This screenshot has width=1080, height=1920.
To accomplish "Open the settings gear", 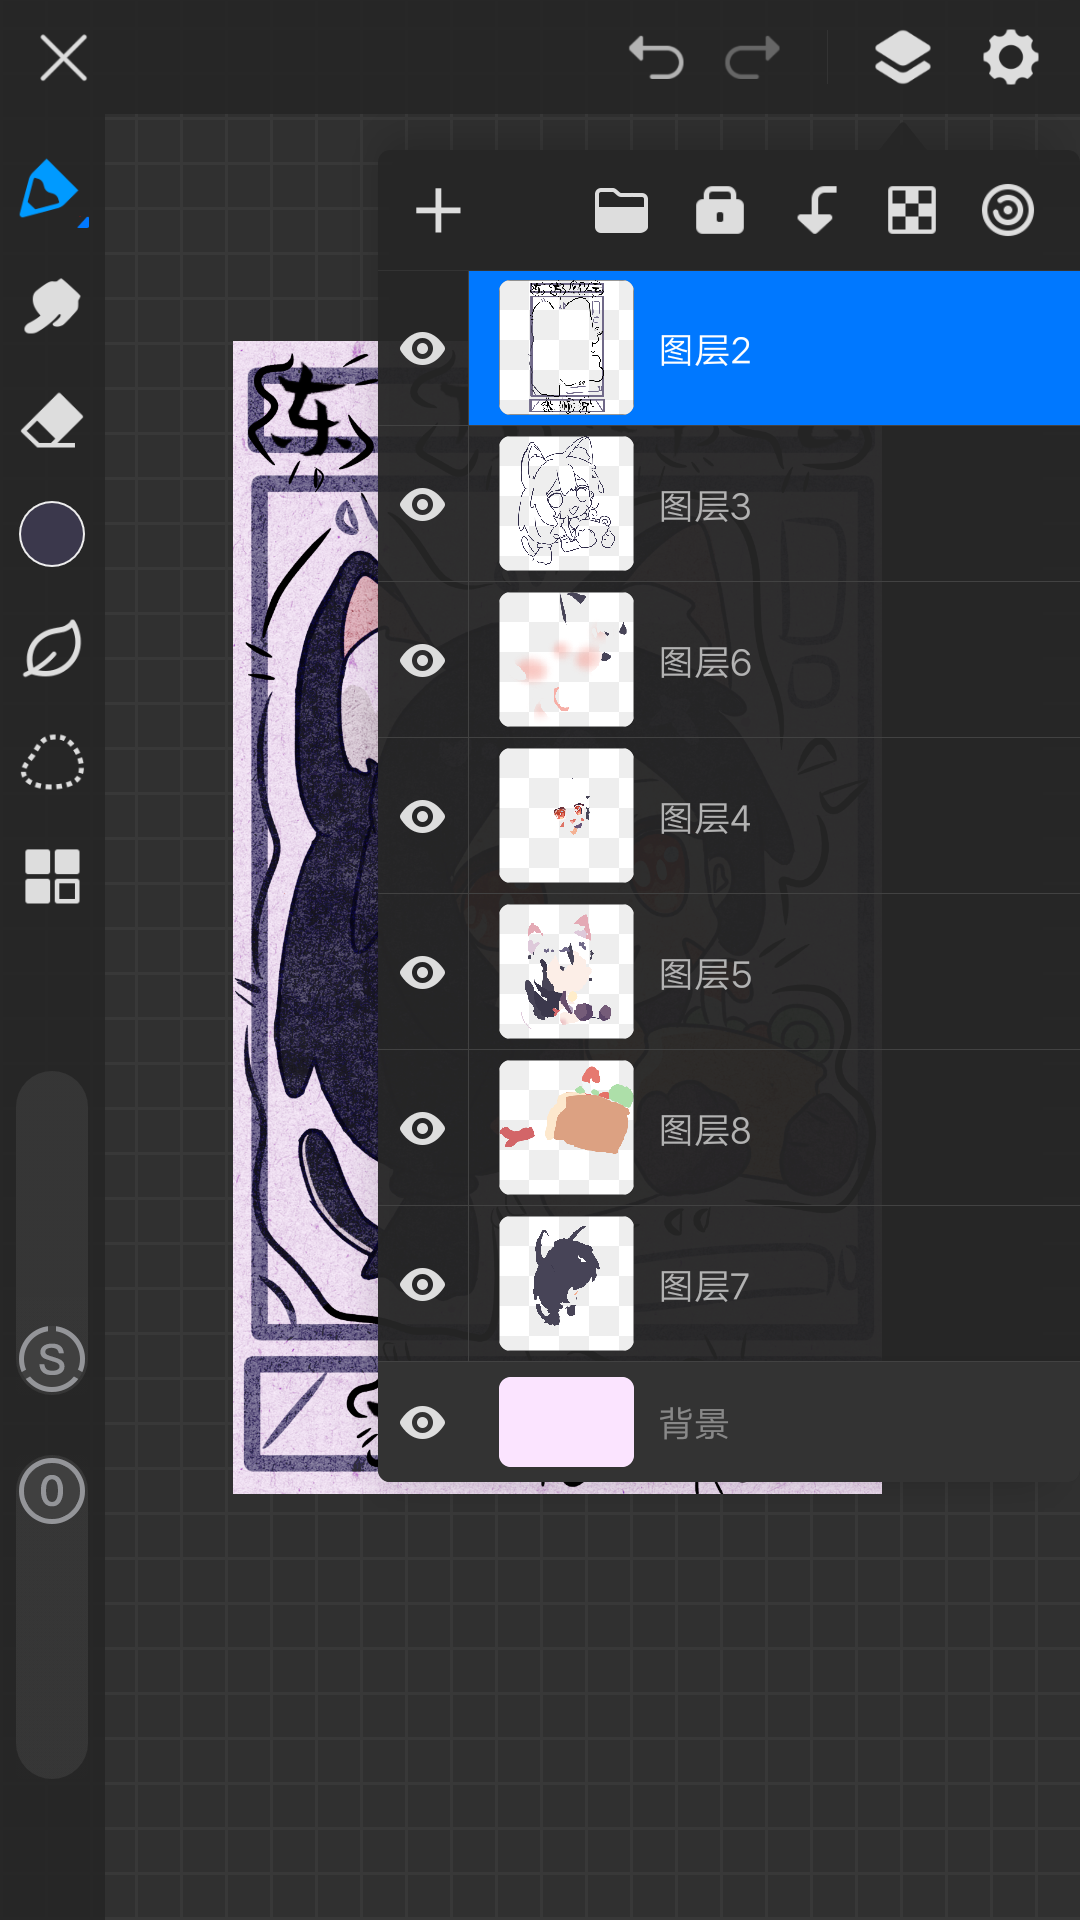I will [1010, 58].
